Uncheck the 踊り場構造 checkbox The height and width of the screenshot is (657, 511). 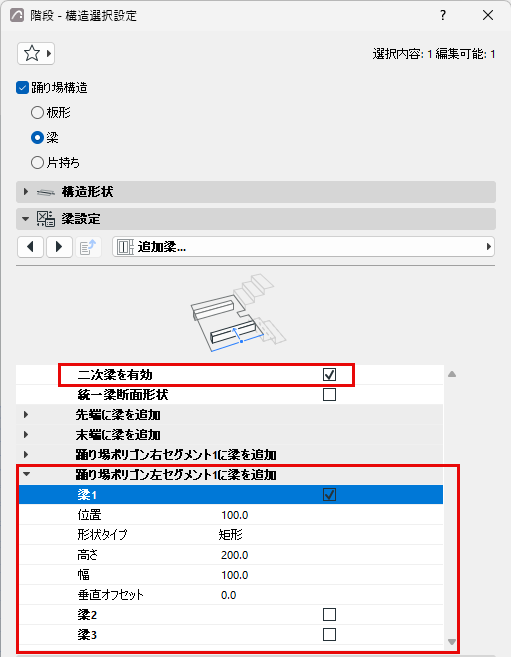tap(22, 88)
